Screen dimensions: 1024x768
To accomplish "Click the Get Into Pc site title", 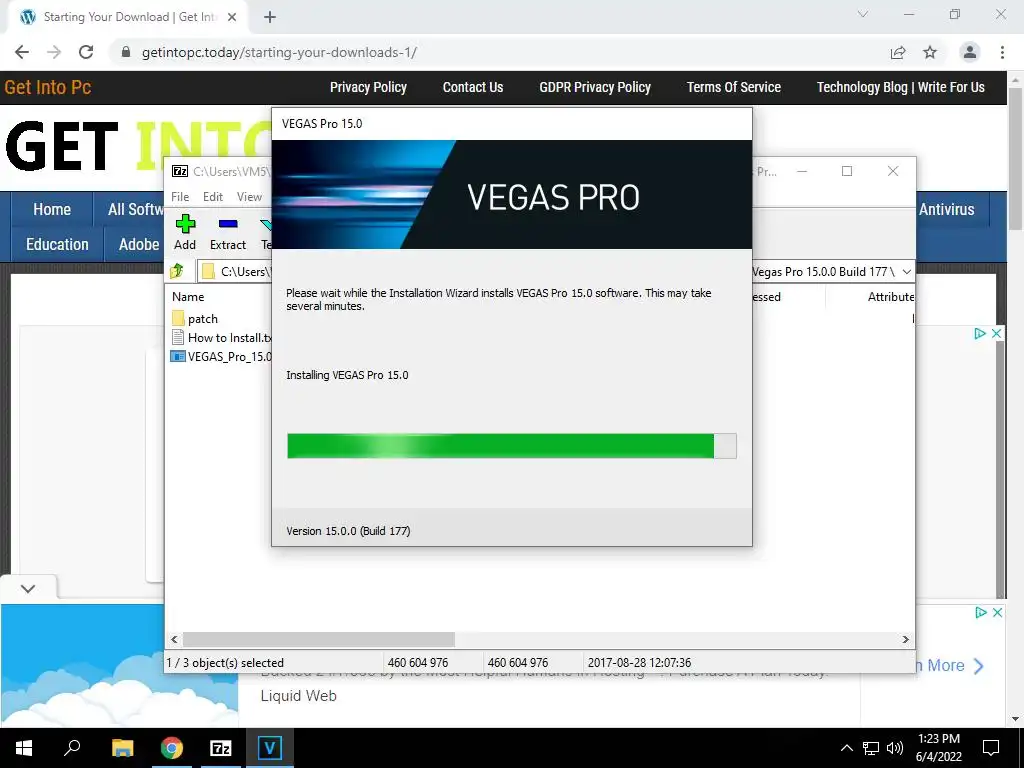I will (48, 88).
